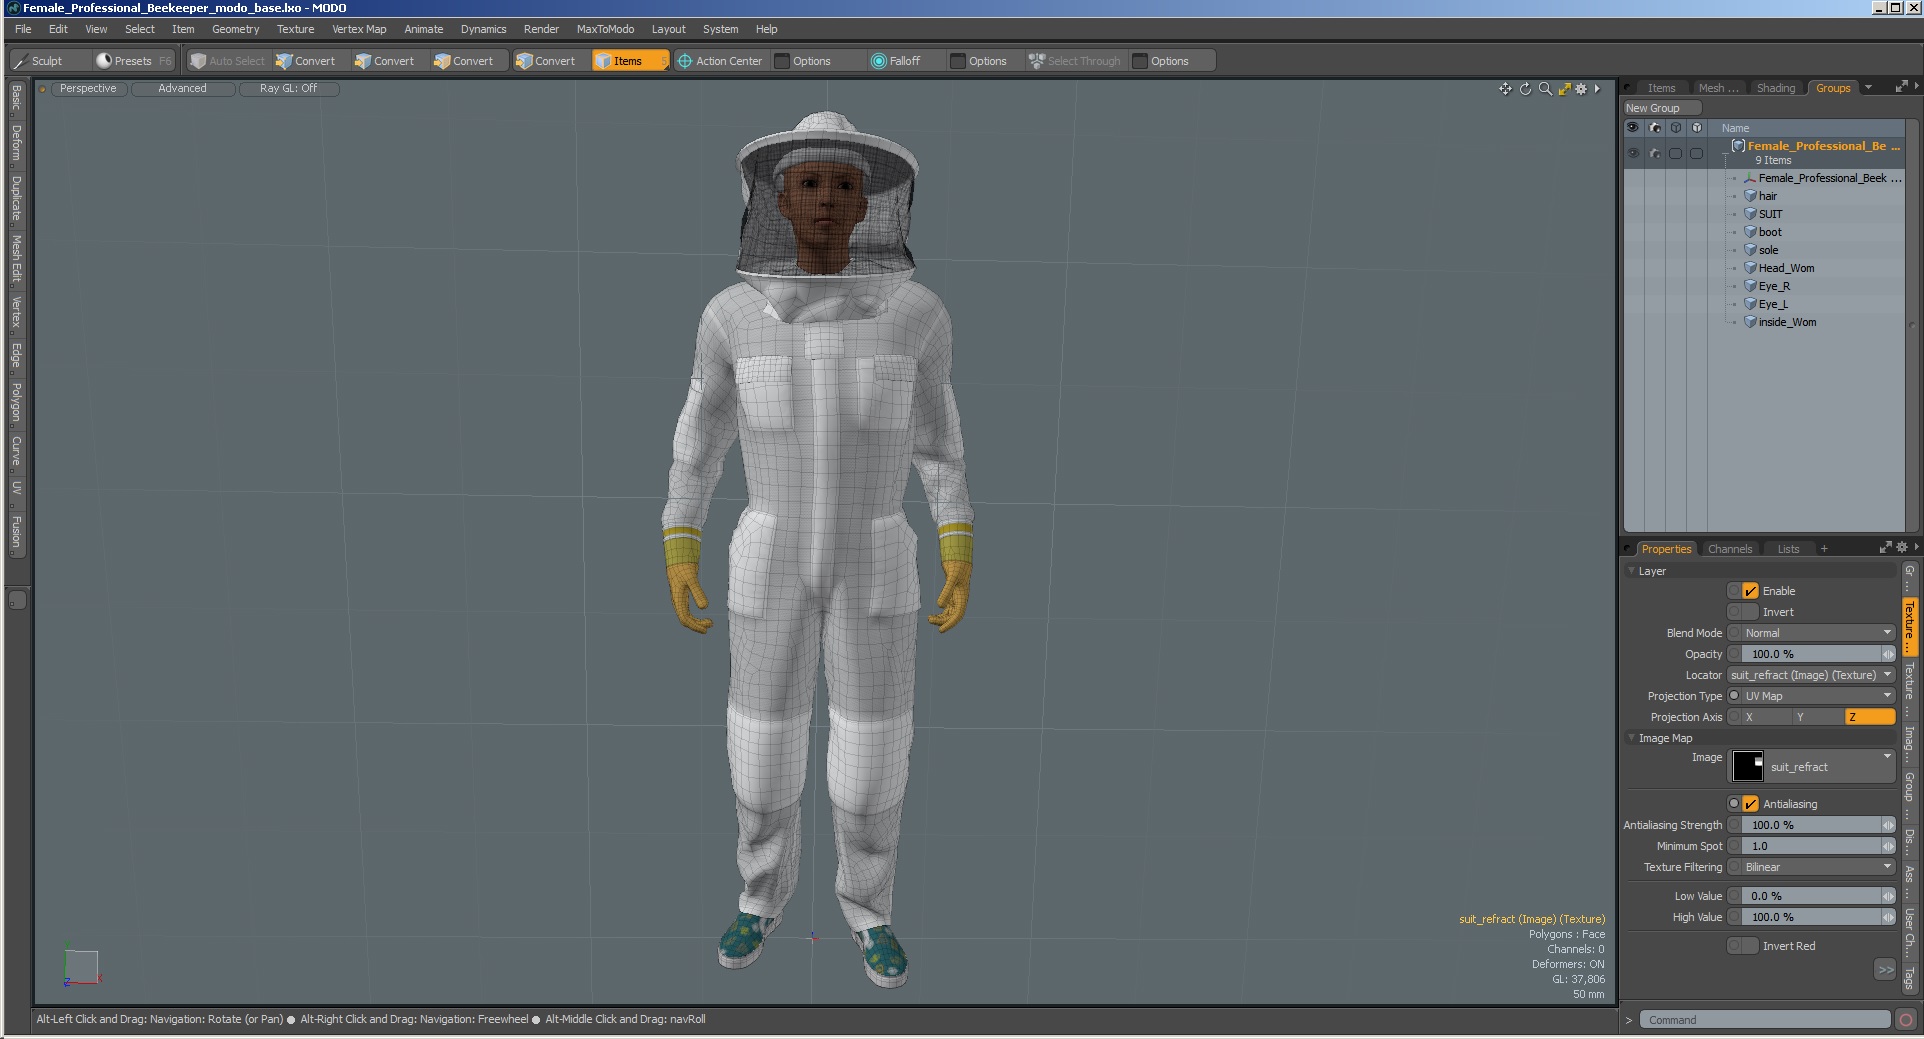Click the solid cube column header icon

(1697, 128)
